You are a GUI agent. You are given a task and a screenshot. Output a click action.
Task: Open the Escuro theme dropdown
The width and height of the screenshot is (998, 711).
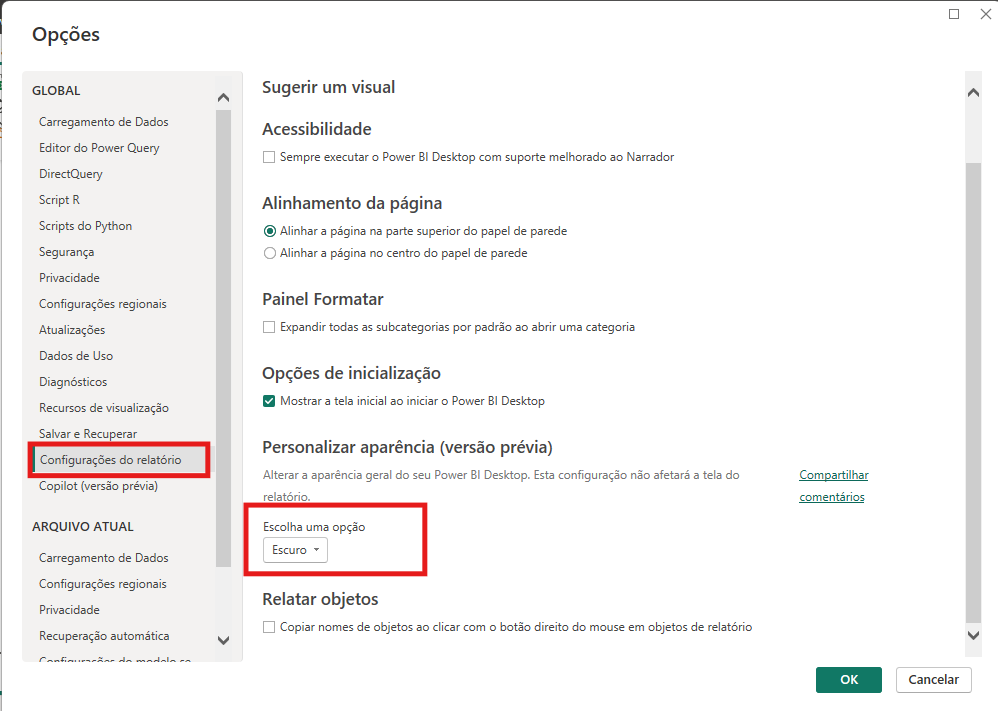pyautogui.click(x=295, y=549)
